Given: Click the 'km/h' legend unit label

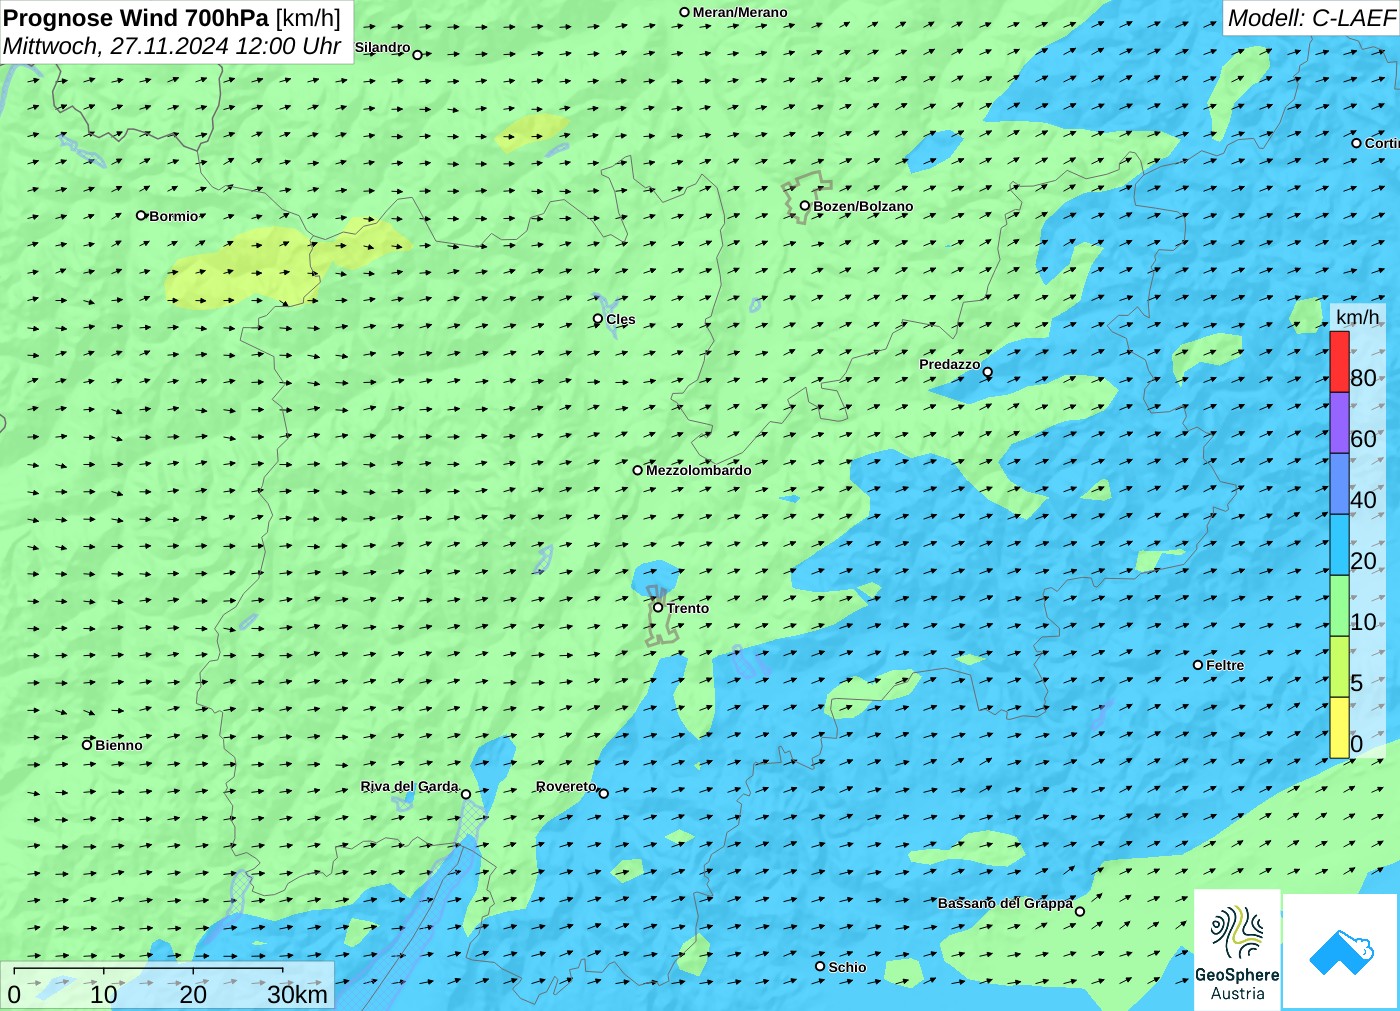Looking at the screenshot, I should click(x=1357, y=317).
